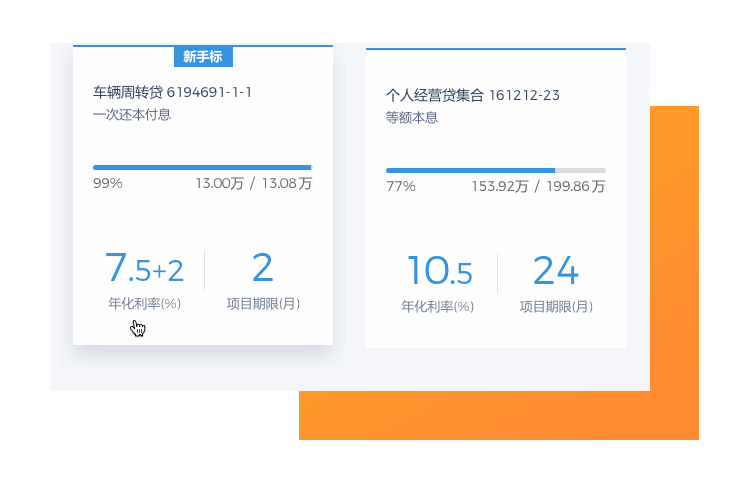Image resolution: width=749 pixels, height=480 pixels.
Task: Click the 等额本息 repayment label
Action: [x=412, y=117]
